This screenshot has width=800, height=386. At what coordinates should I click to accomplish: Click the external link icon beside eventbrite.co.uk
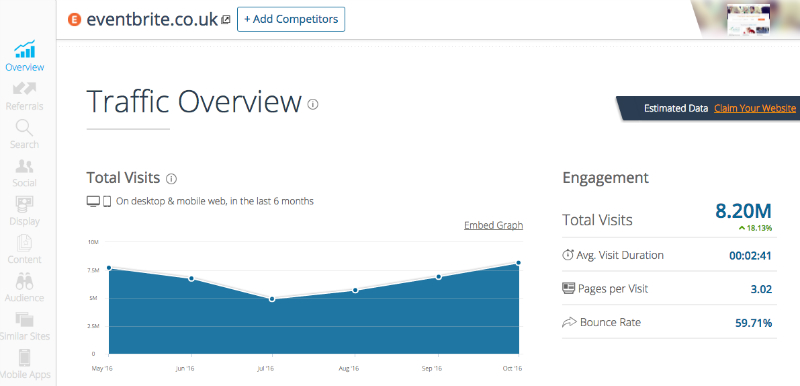coord(226,20)
